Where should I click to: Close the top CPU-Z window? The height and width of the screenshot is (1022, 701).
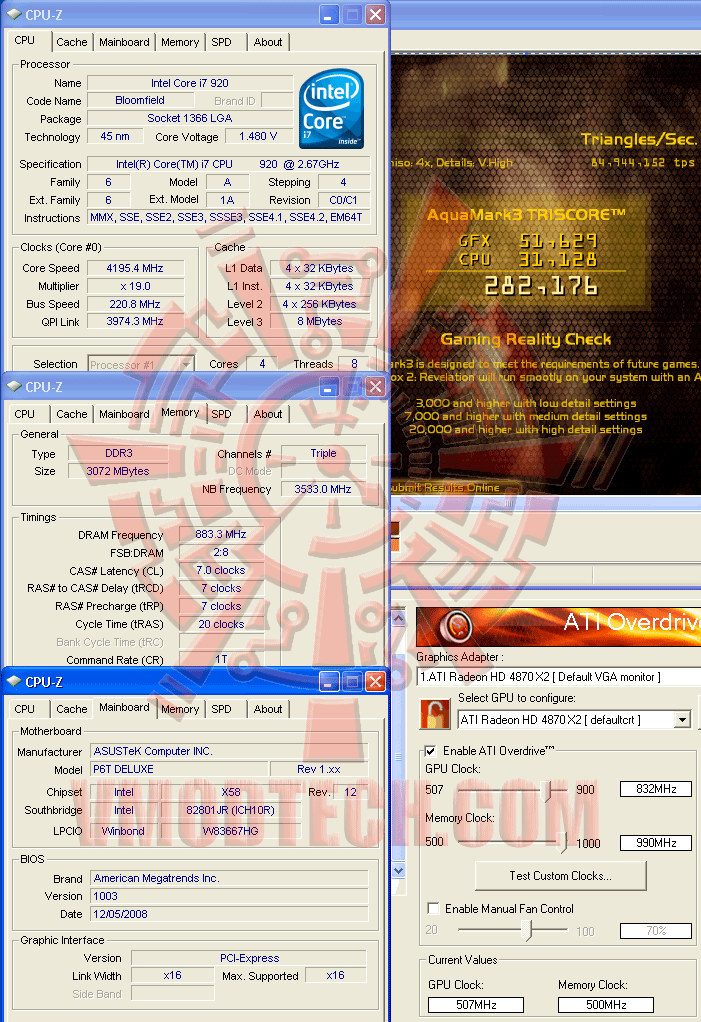(x=375, y=14)
